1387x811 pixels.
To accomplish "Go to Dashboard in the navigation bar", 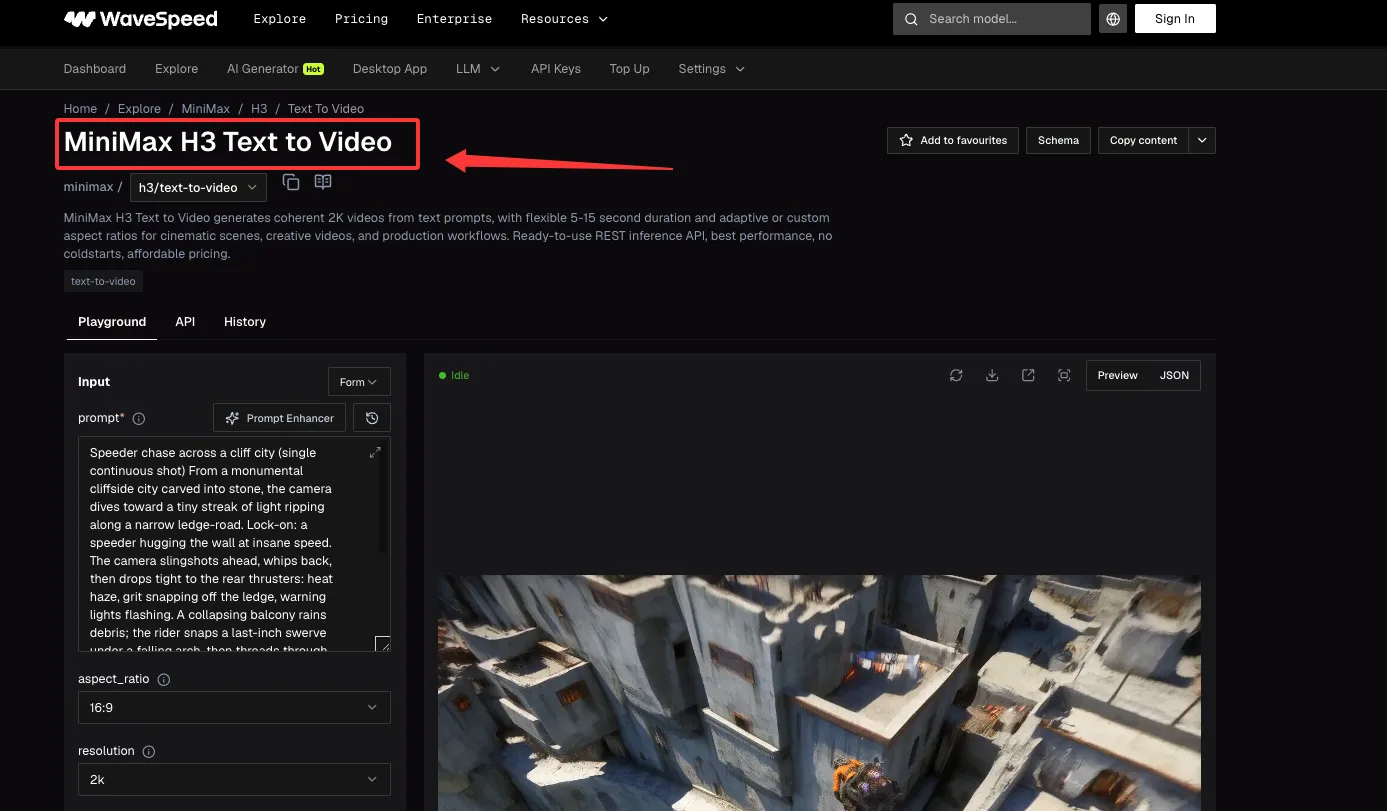I will tap(95, 69).
